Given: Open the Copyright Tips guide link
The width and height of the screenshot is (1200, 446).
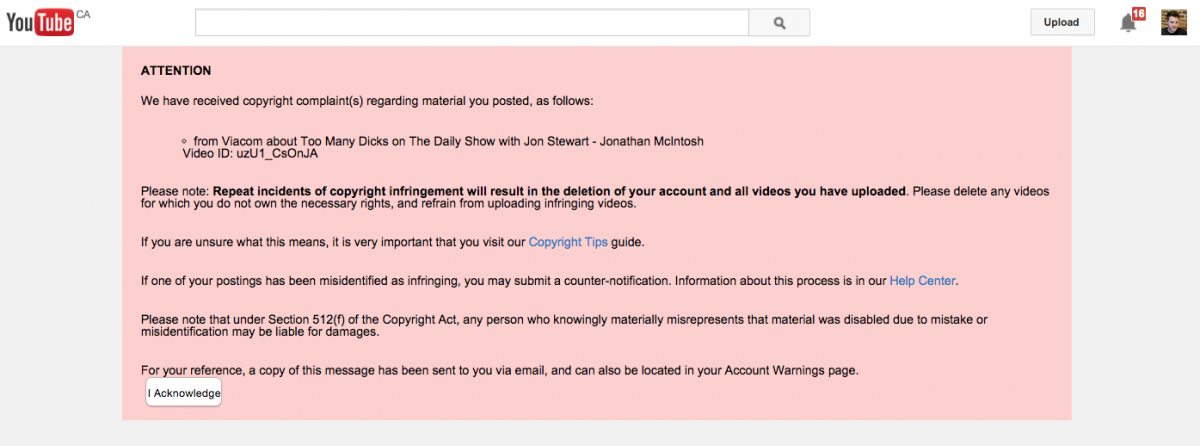Looking at the screenshot, I should click(x=568, y=242).
